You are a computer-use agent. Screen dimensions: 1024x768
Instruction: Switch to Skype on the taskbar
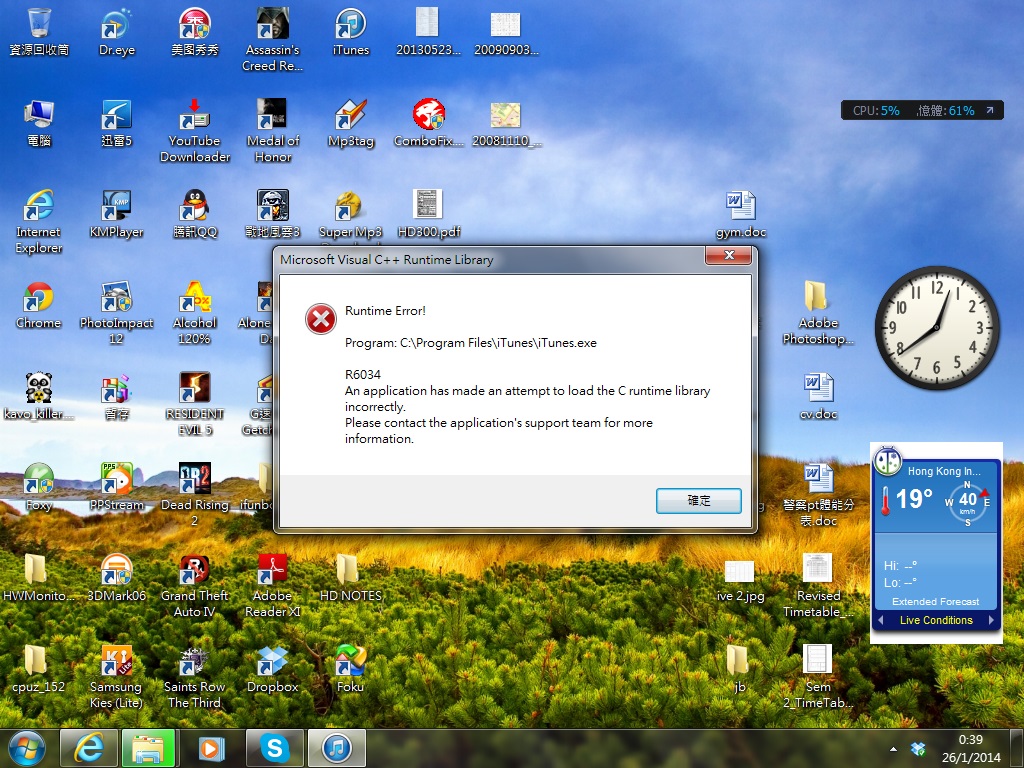tap(275, 748)
